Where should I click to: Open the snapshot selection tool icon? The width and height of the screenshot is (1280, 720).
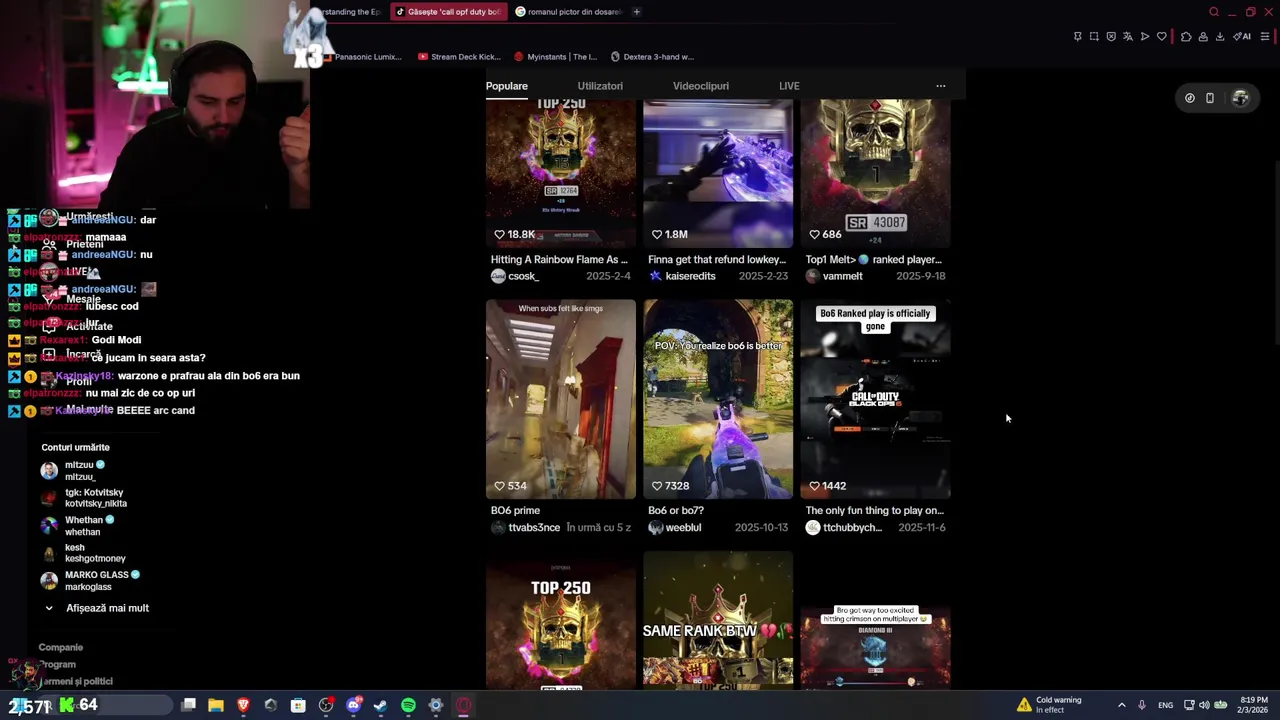click(x=1094, y=37)
